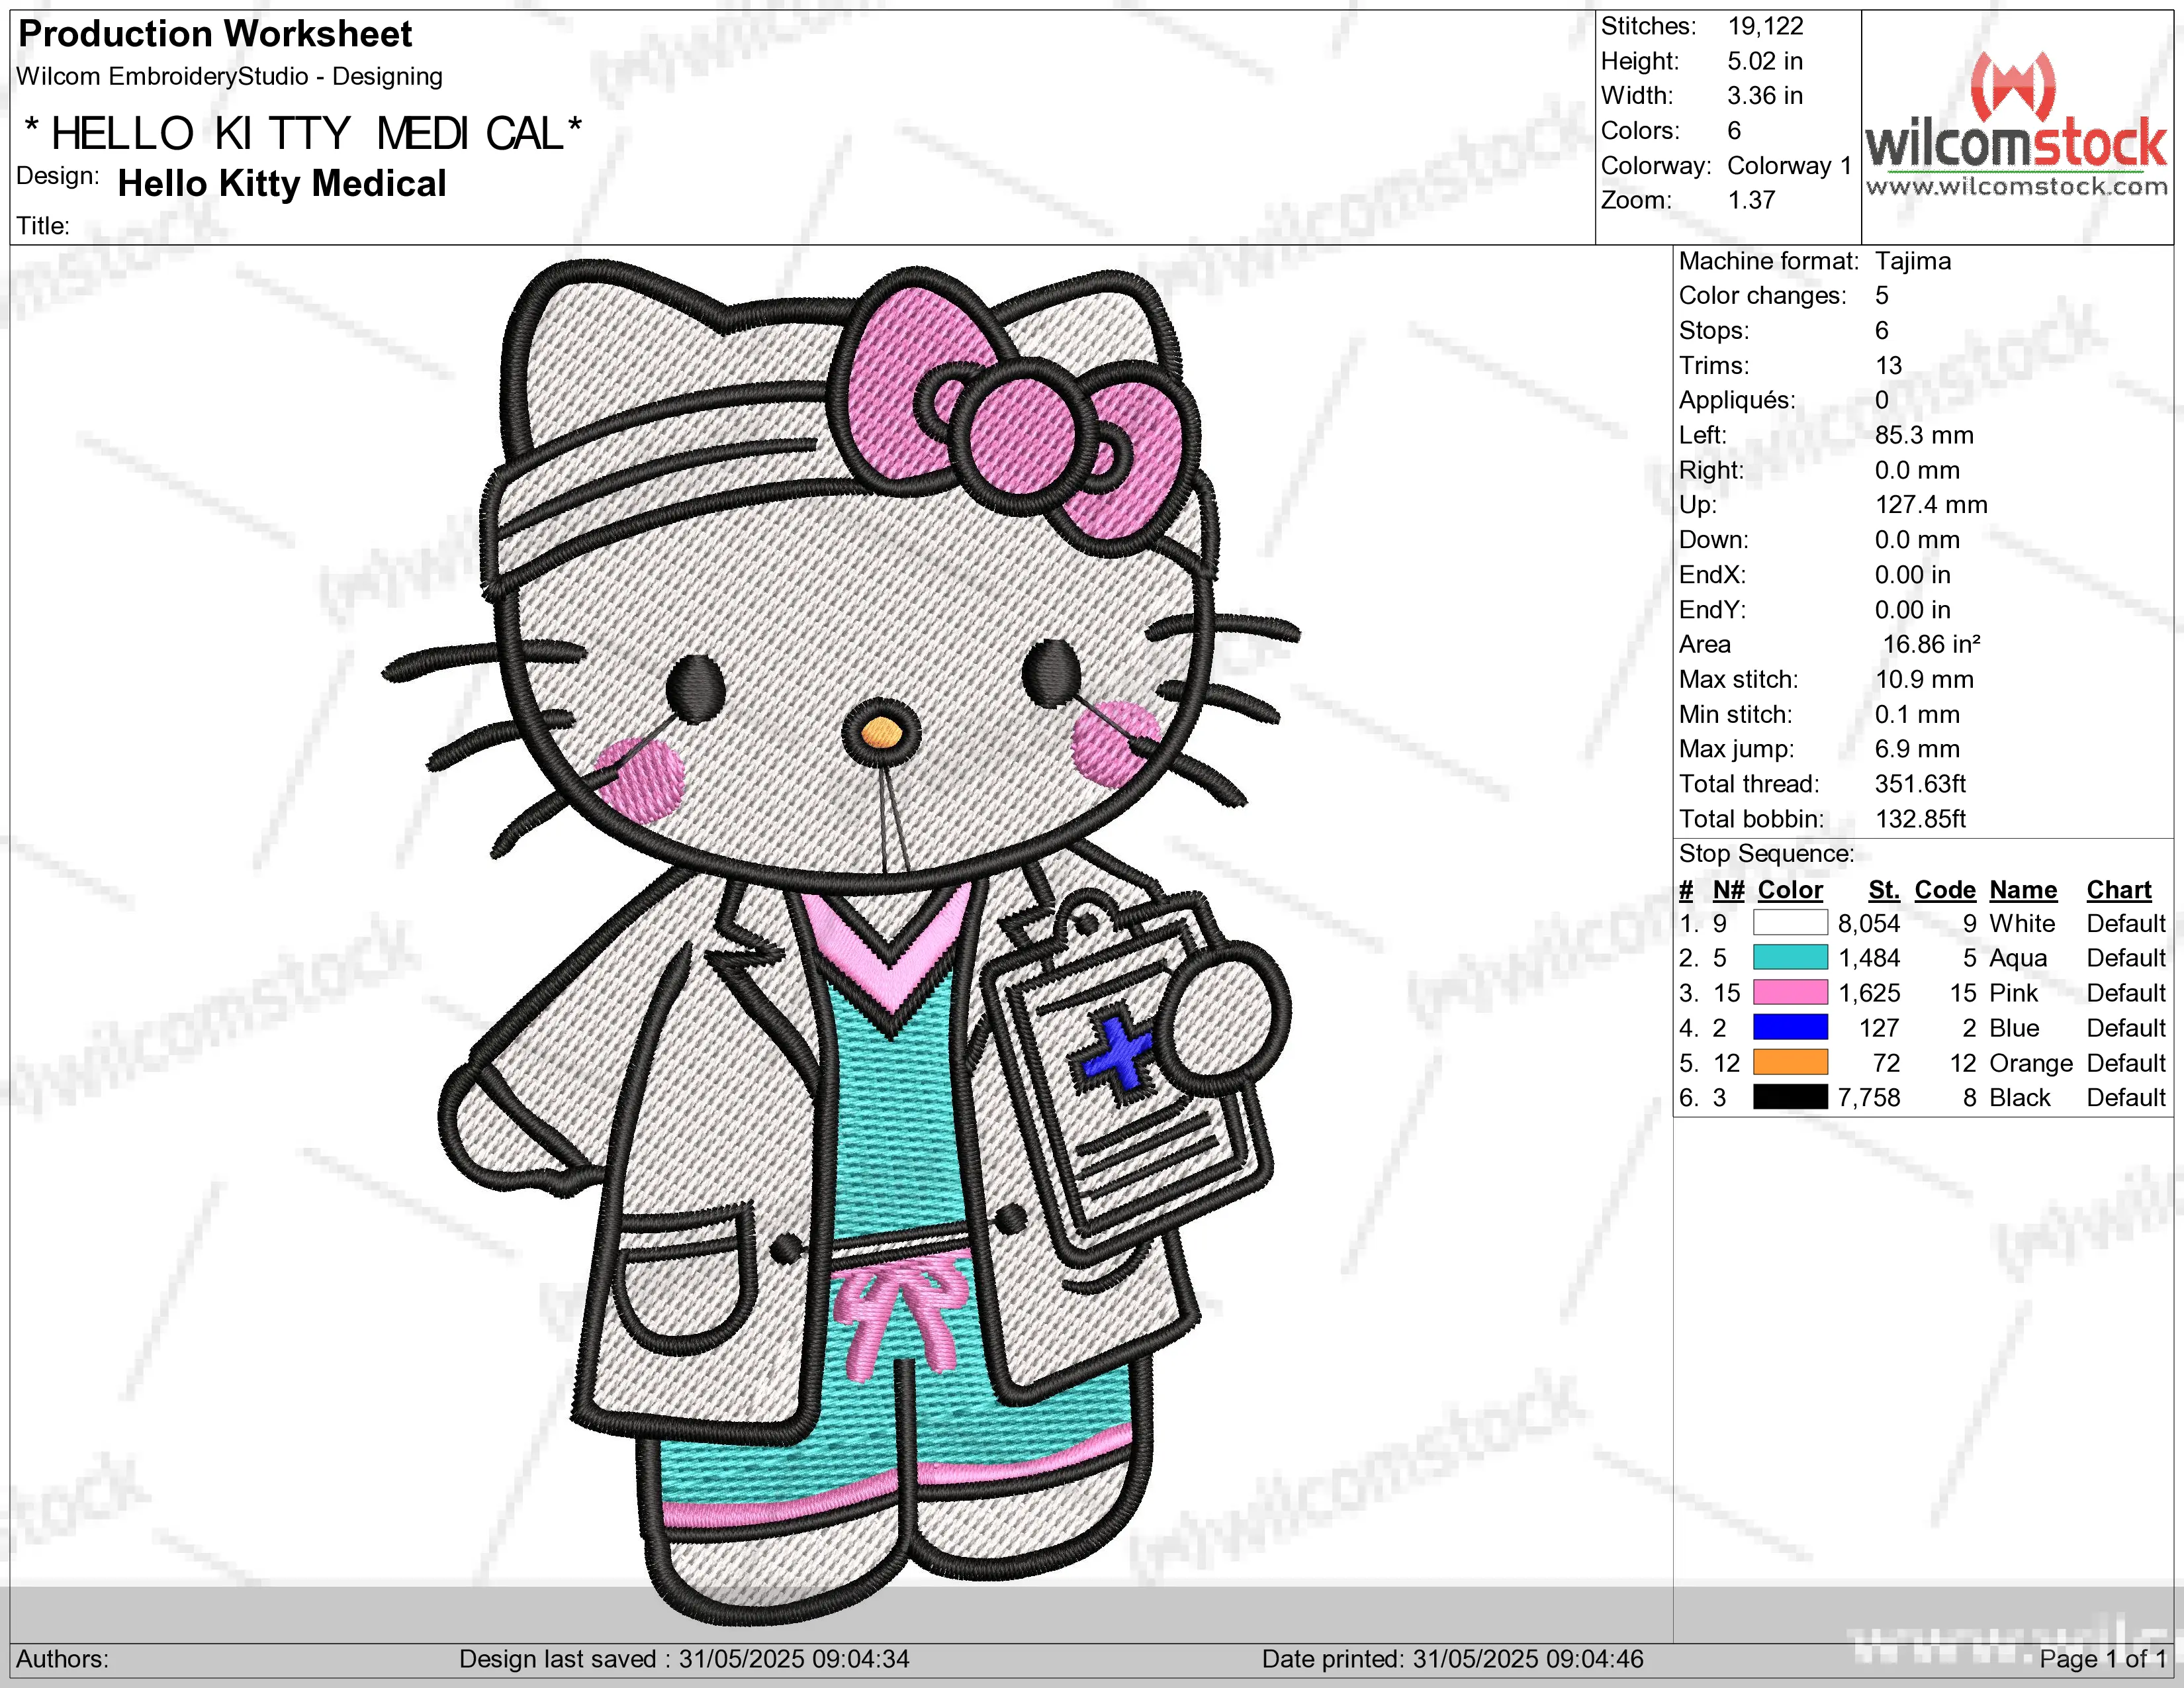Click the "Colorway 1" value

click(x=1790, y=166)
